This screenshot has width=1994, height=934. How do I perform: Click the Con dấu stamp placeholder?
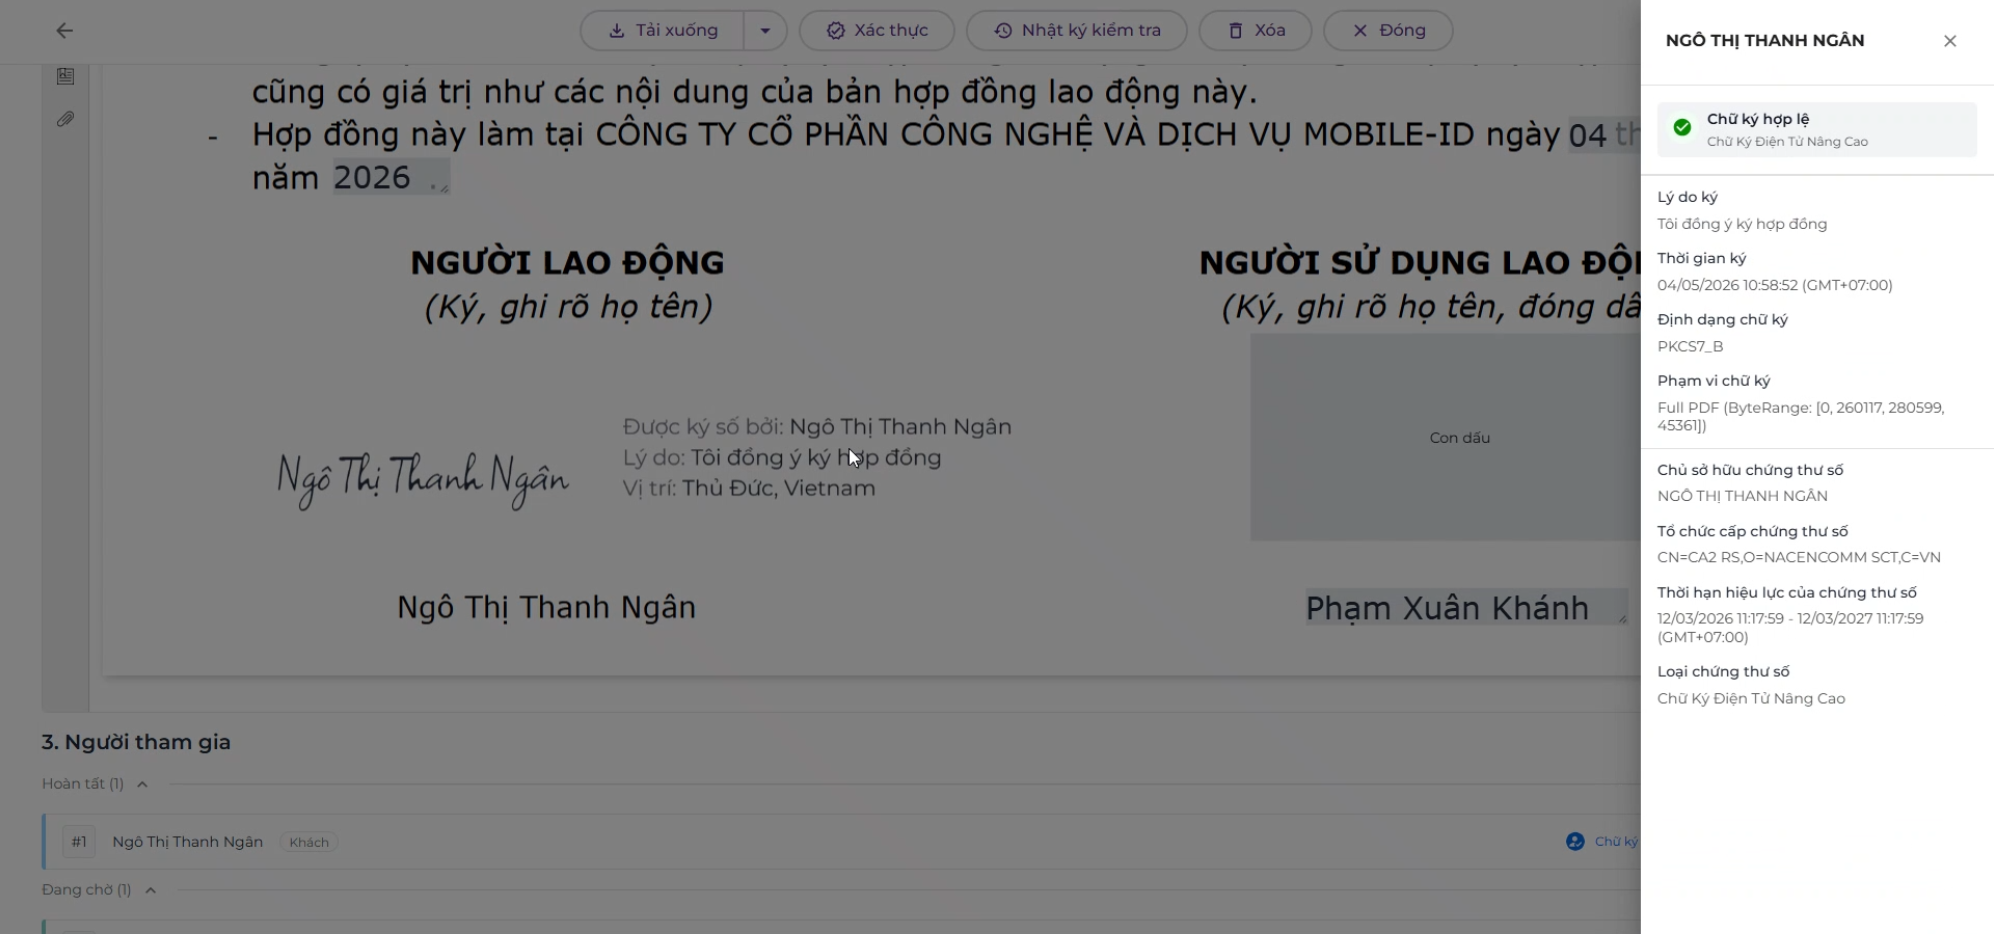click(x=1445, y=437)
